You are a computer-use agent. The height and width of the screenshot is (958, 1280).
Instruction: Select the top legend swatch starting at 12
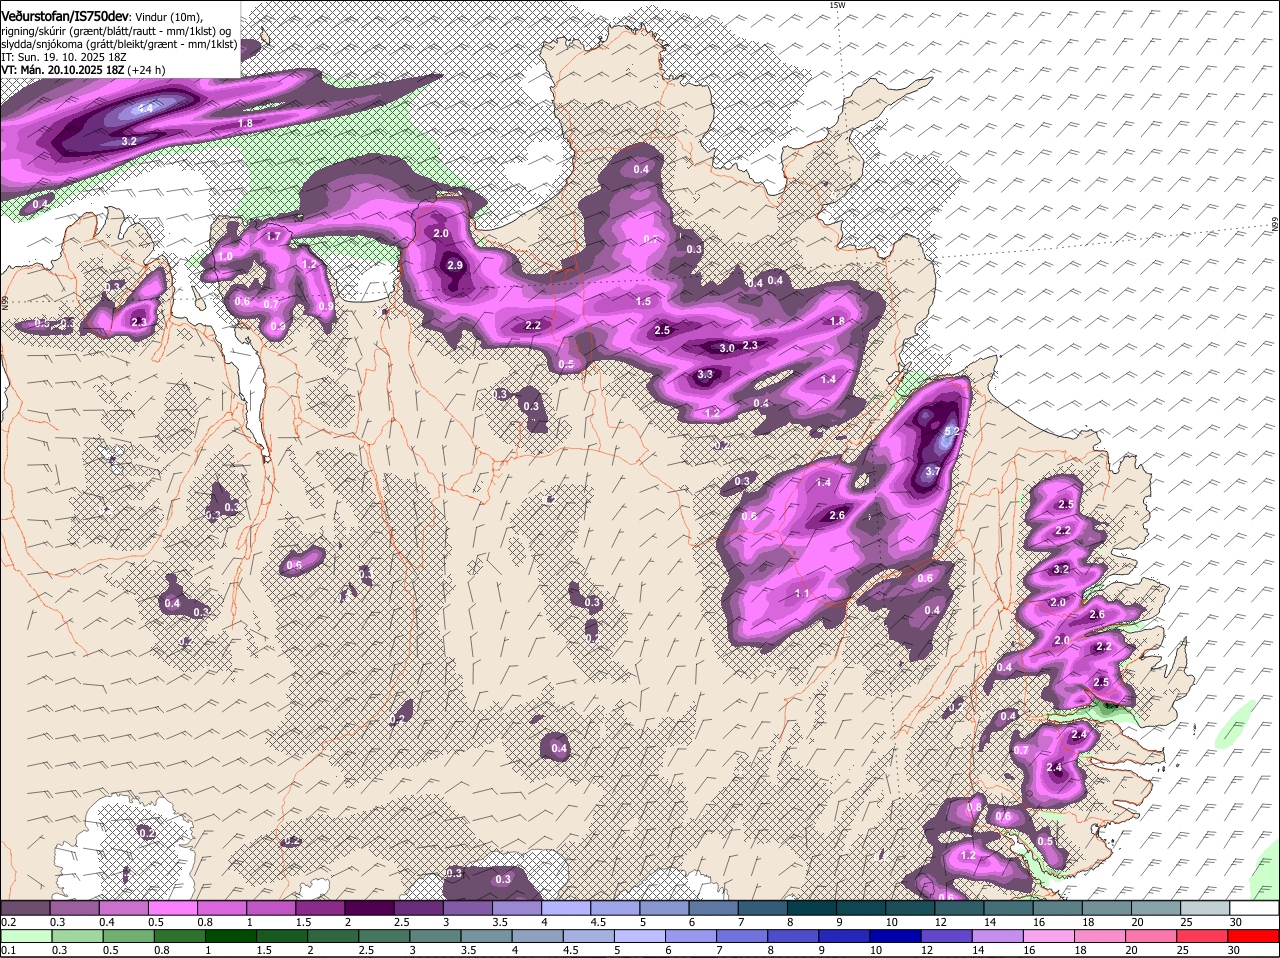pyautogui.click(x=958, y=907)
